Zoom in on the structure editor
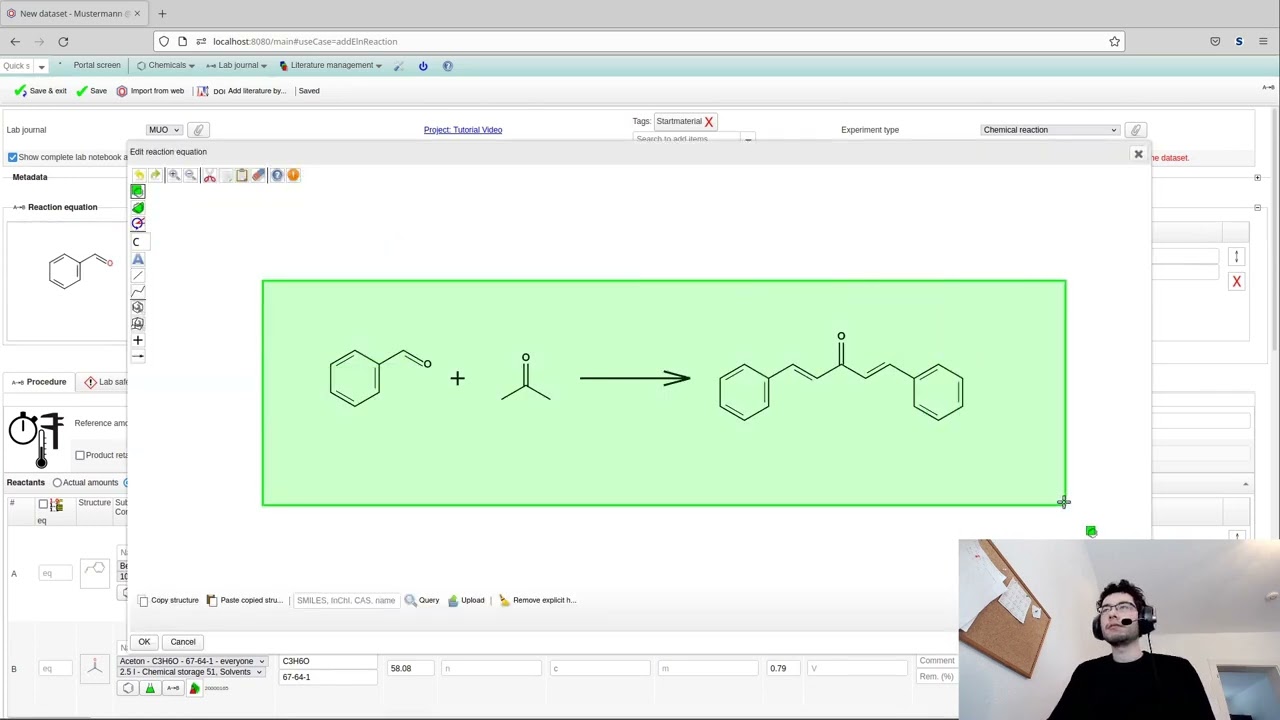This screenshot has height=720, width=1280. tap(174, 175)
